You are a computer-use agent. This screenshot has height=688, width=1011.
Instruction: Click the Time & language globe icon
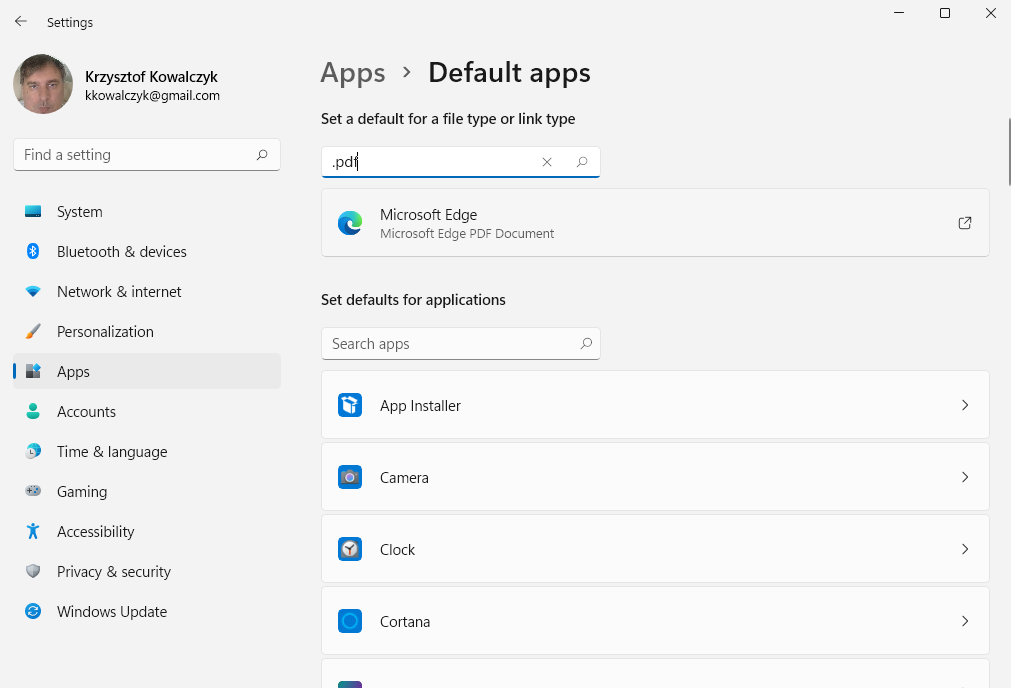coord(33,451)
